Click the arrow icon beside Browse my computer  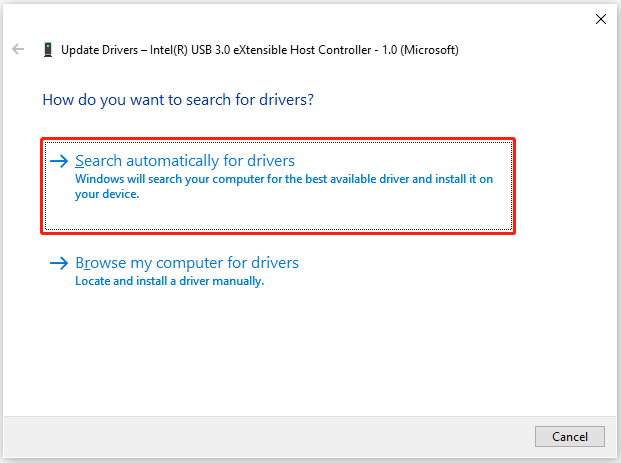(59, 263)
